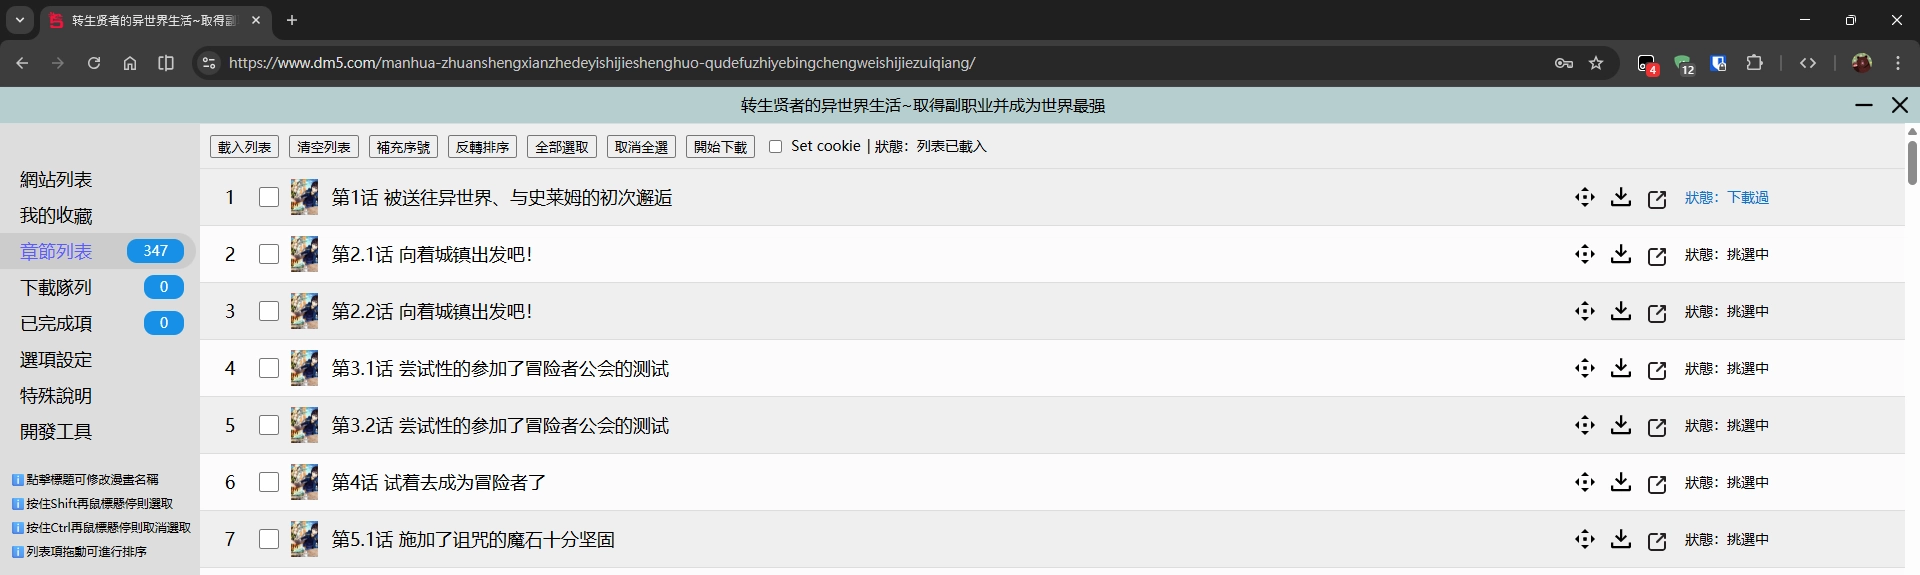Viewport: 1920px width, 575px height.
Task: Click the thumbnail of chapter 第3.1话
Action: 304,369
